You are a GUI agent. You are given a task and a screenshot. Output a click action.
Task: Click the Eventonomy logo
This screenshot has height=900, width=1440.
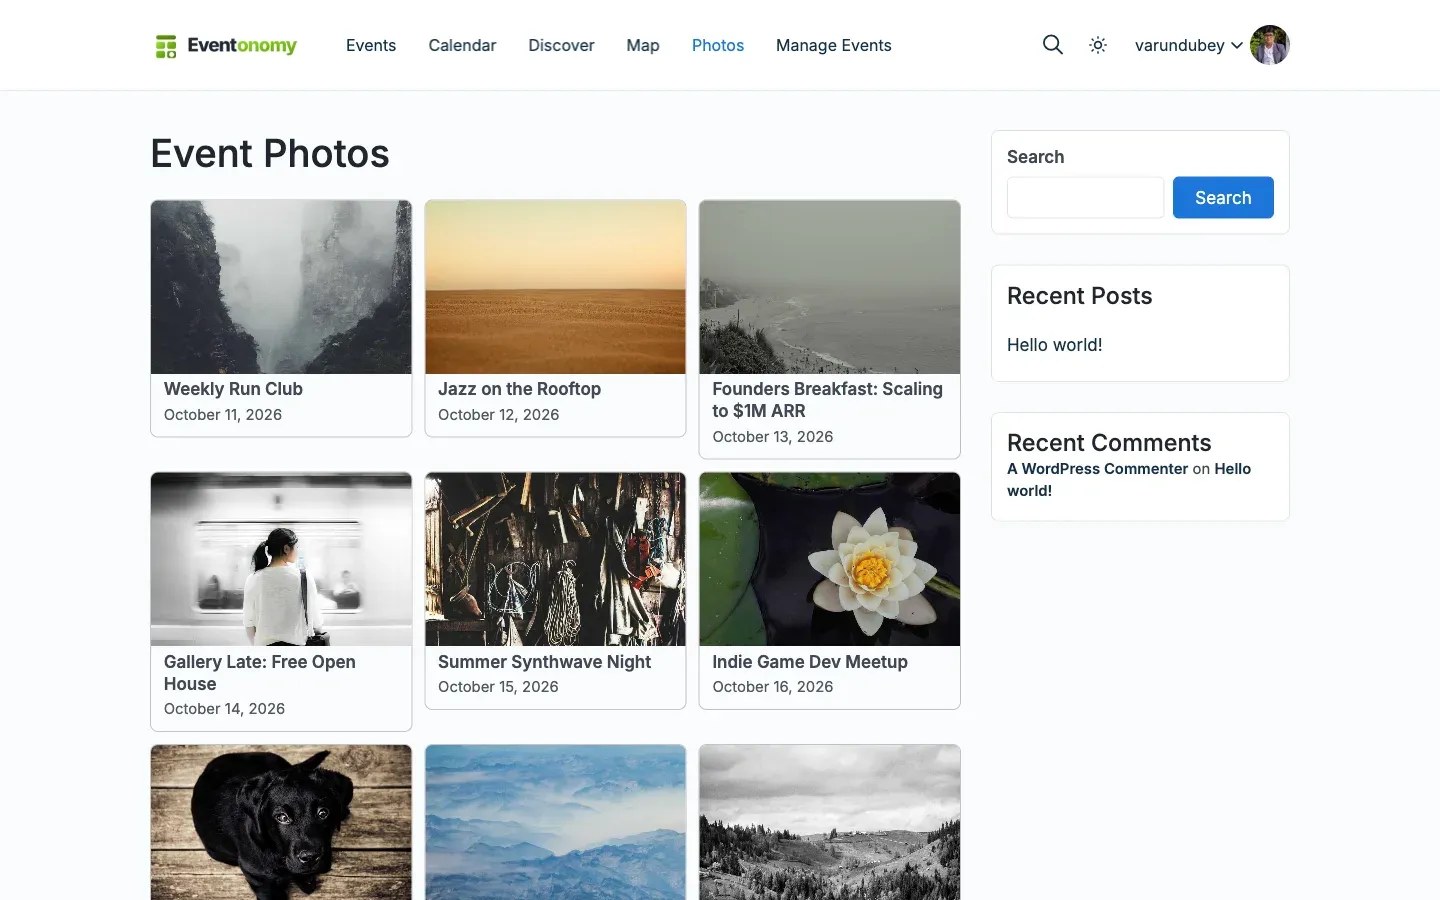pos(226,46)
